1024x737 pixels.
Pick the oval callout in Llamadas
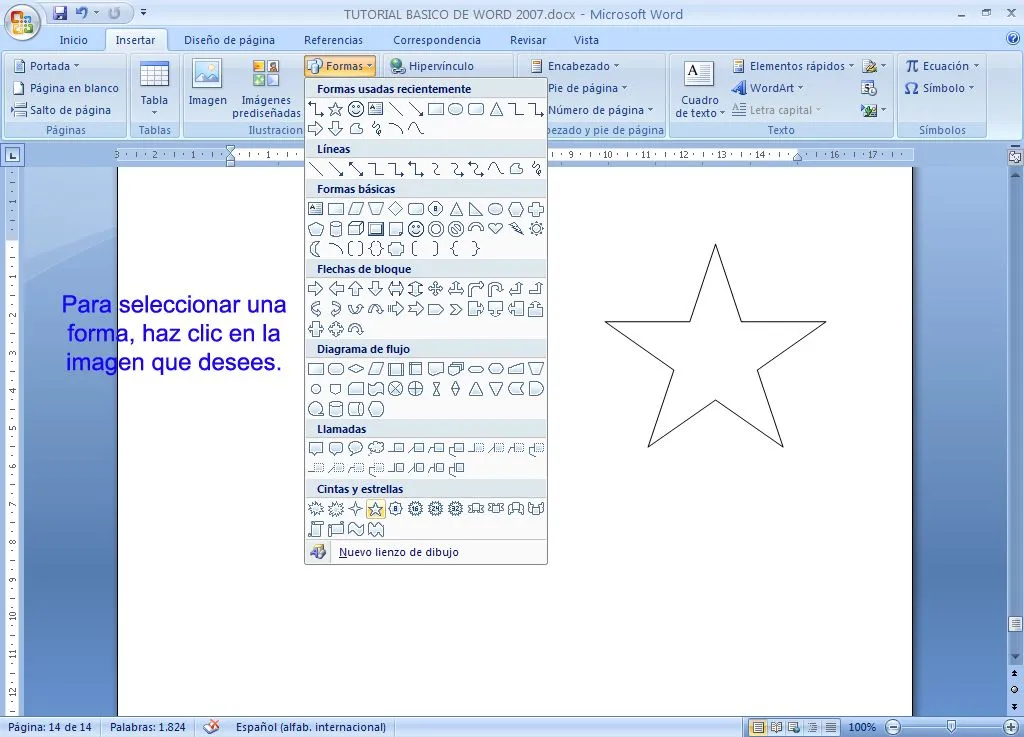pos(356,448)
